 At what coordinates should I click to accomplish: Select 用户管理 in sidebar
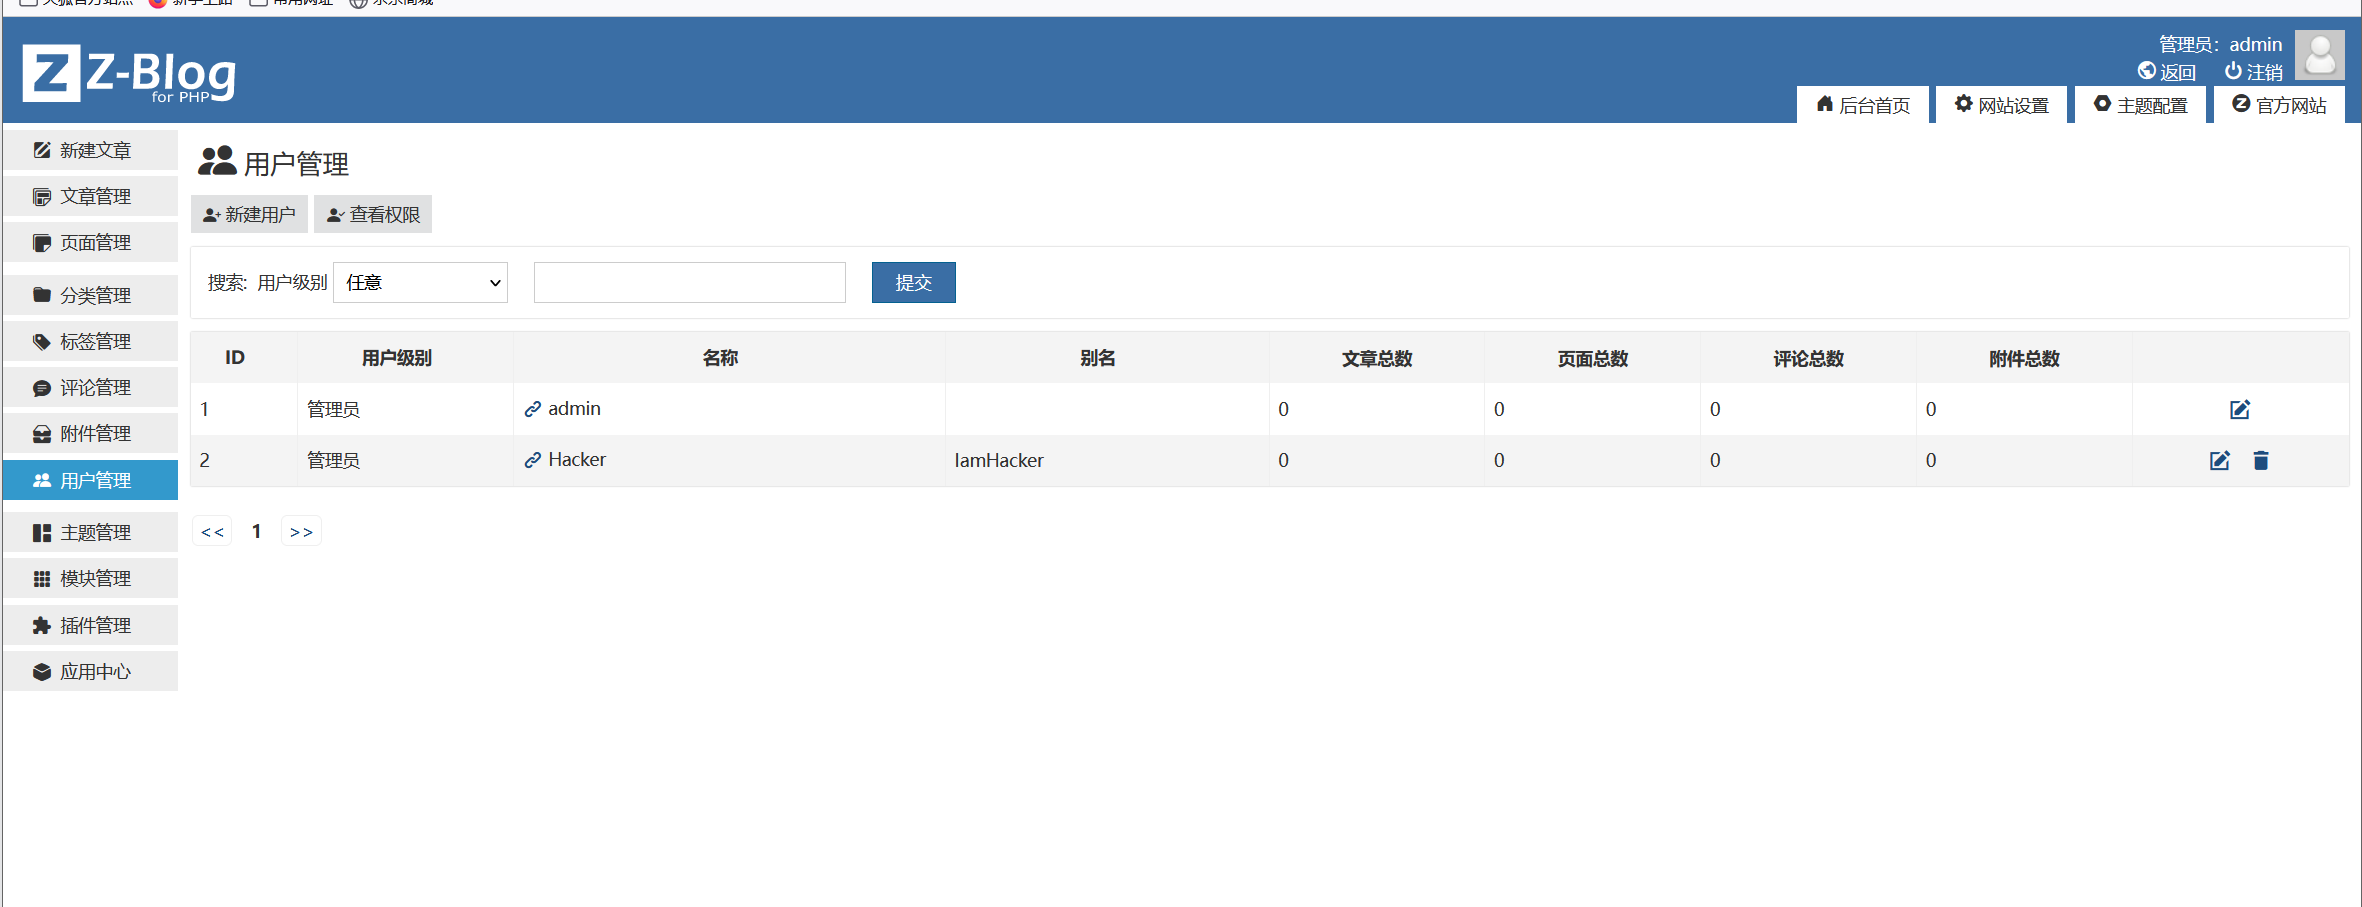point(91,480)
